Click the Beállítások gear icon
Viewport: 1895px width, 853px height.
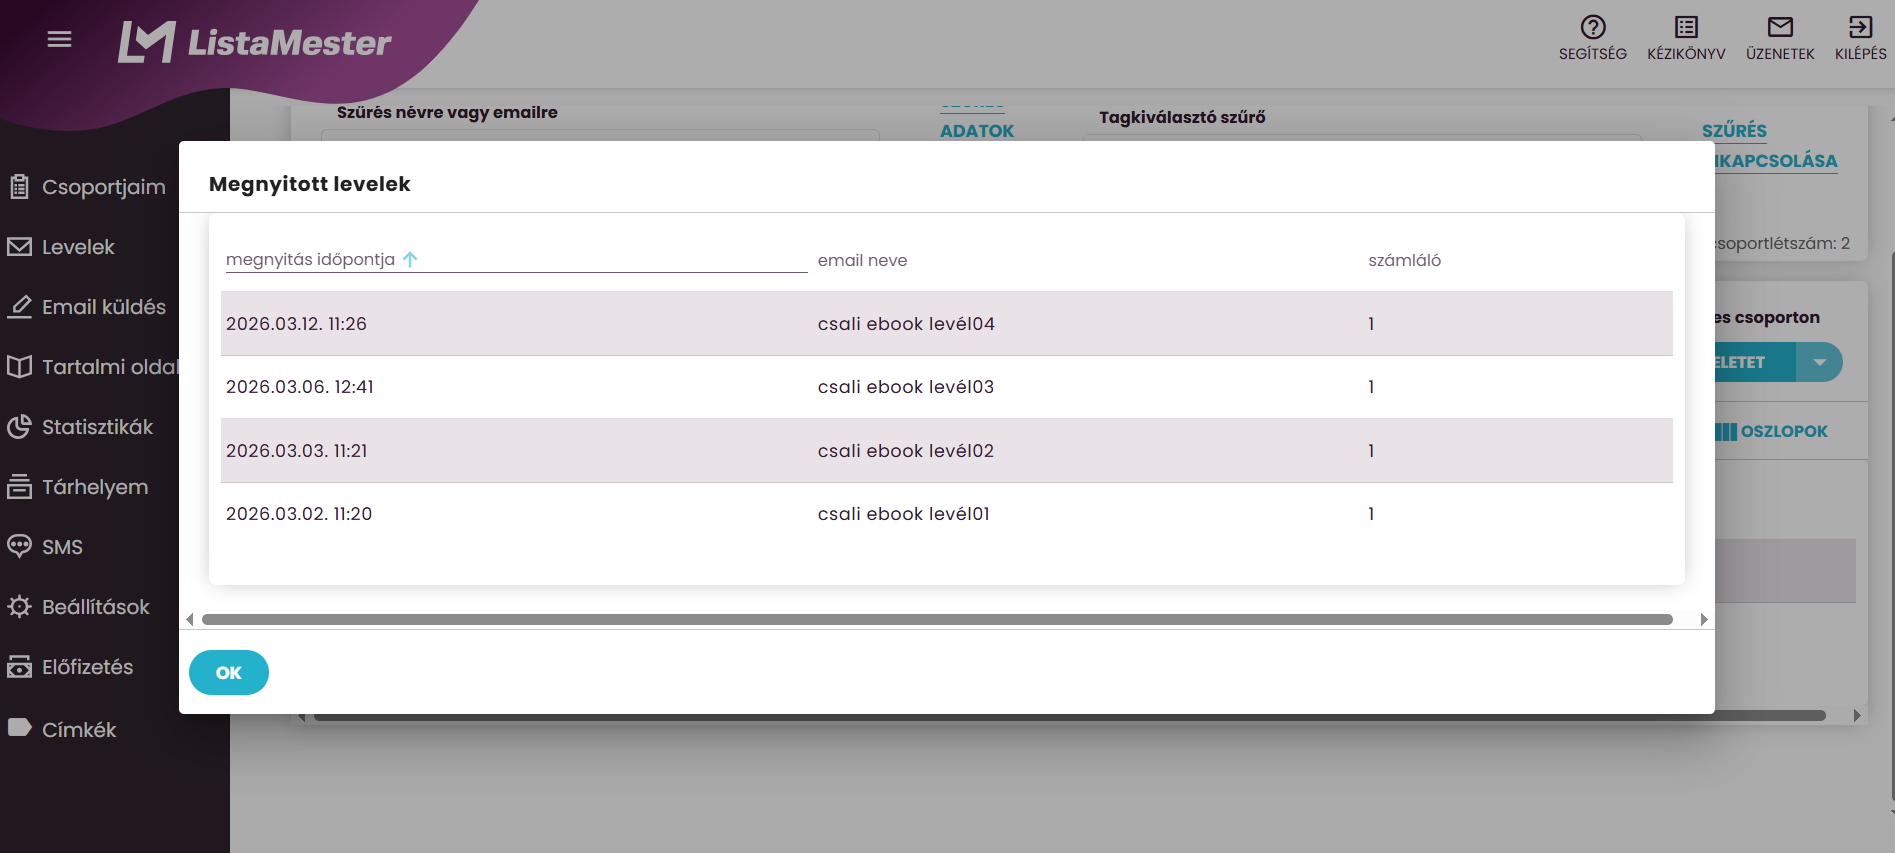(x=19, y=607)
